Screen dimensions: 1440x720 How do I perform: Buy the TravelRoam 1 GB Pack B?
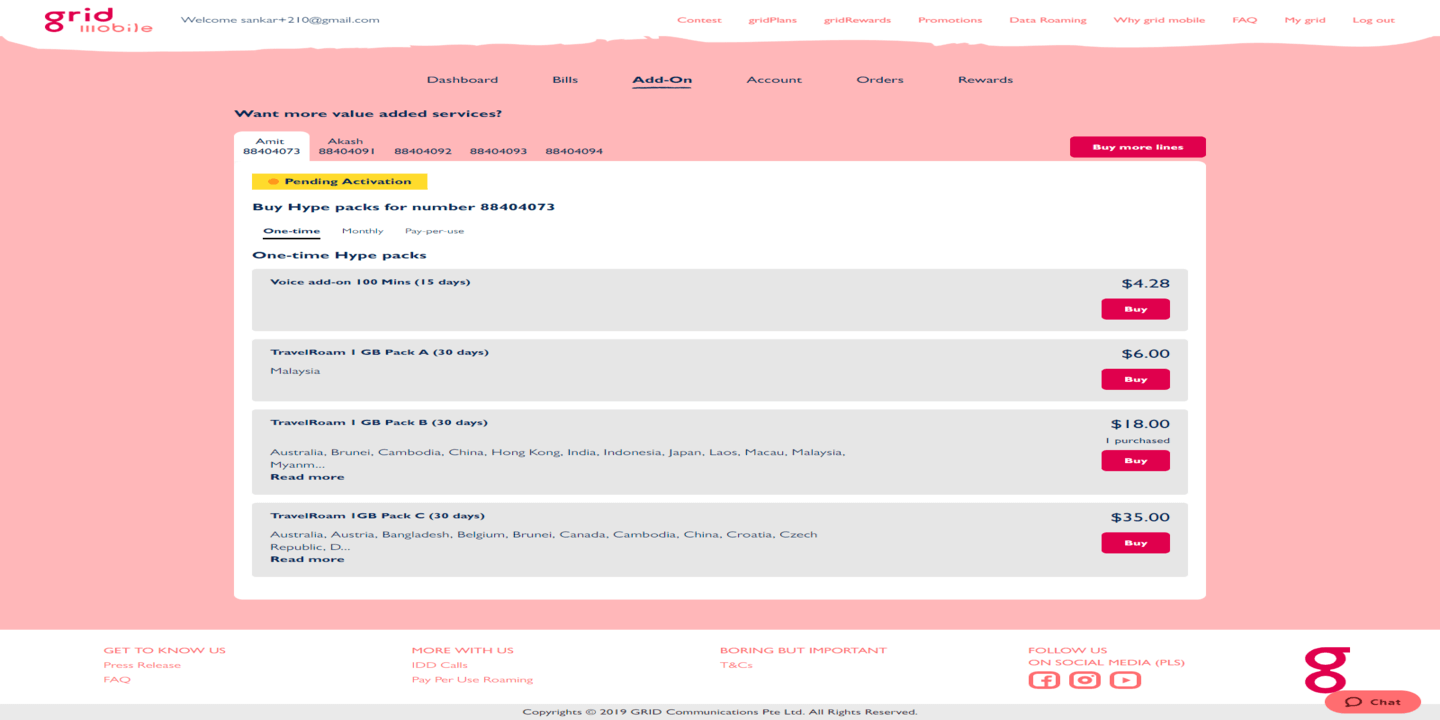1135,461
